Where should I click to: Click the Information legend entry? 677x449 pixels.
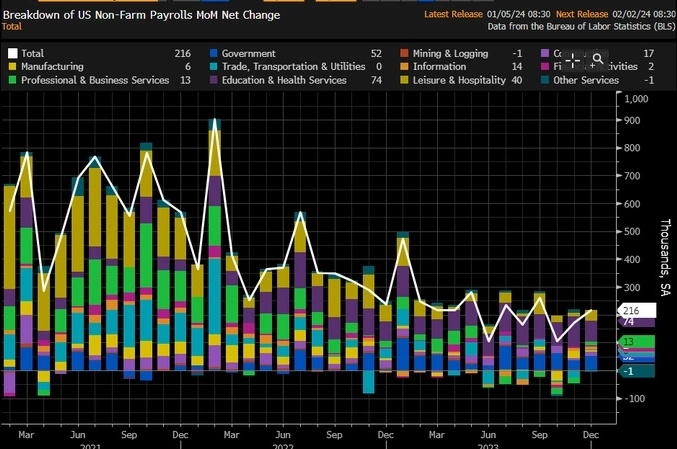pyautogui.click(x=441, y=66)
